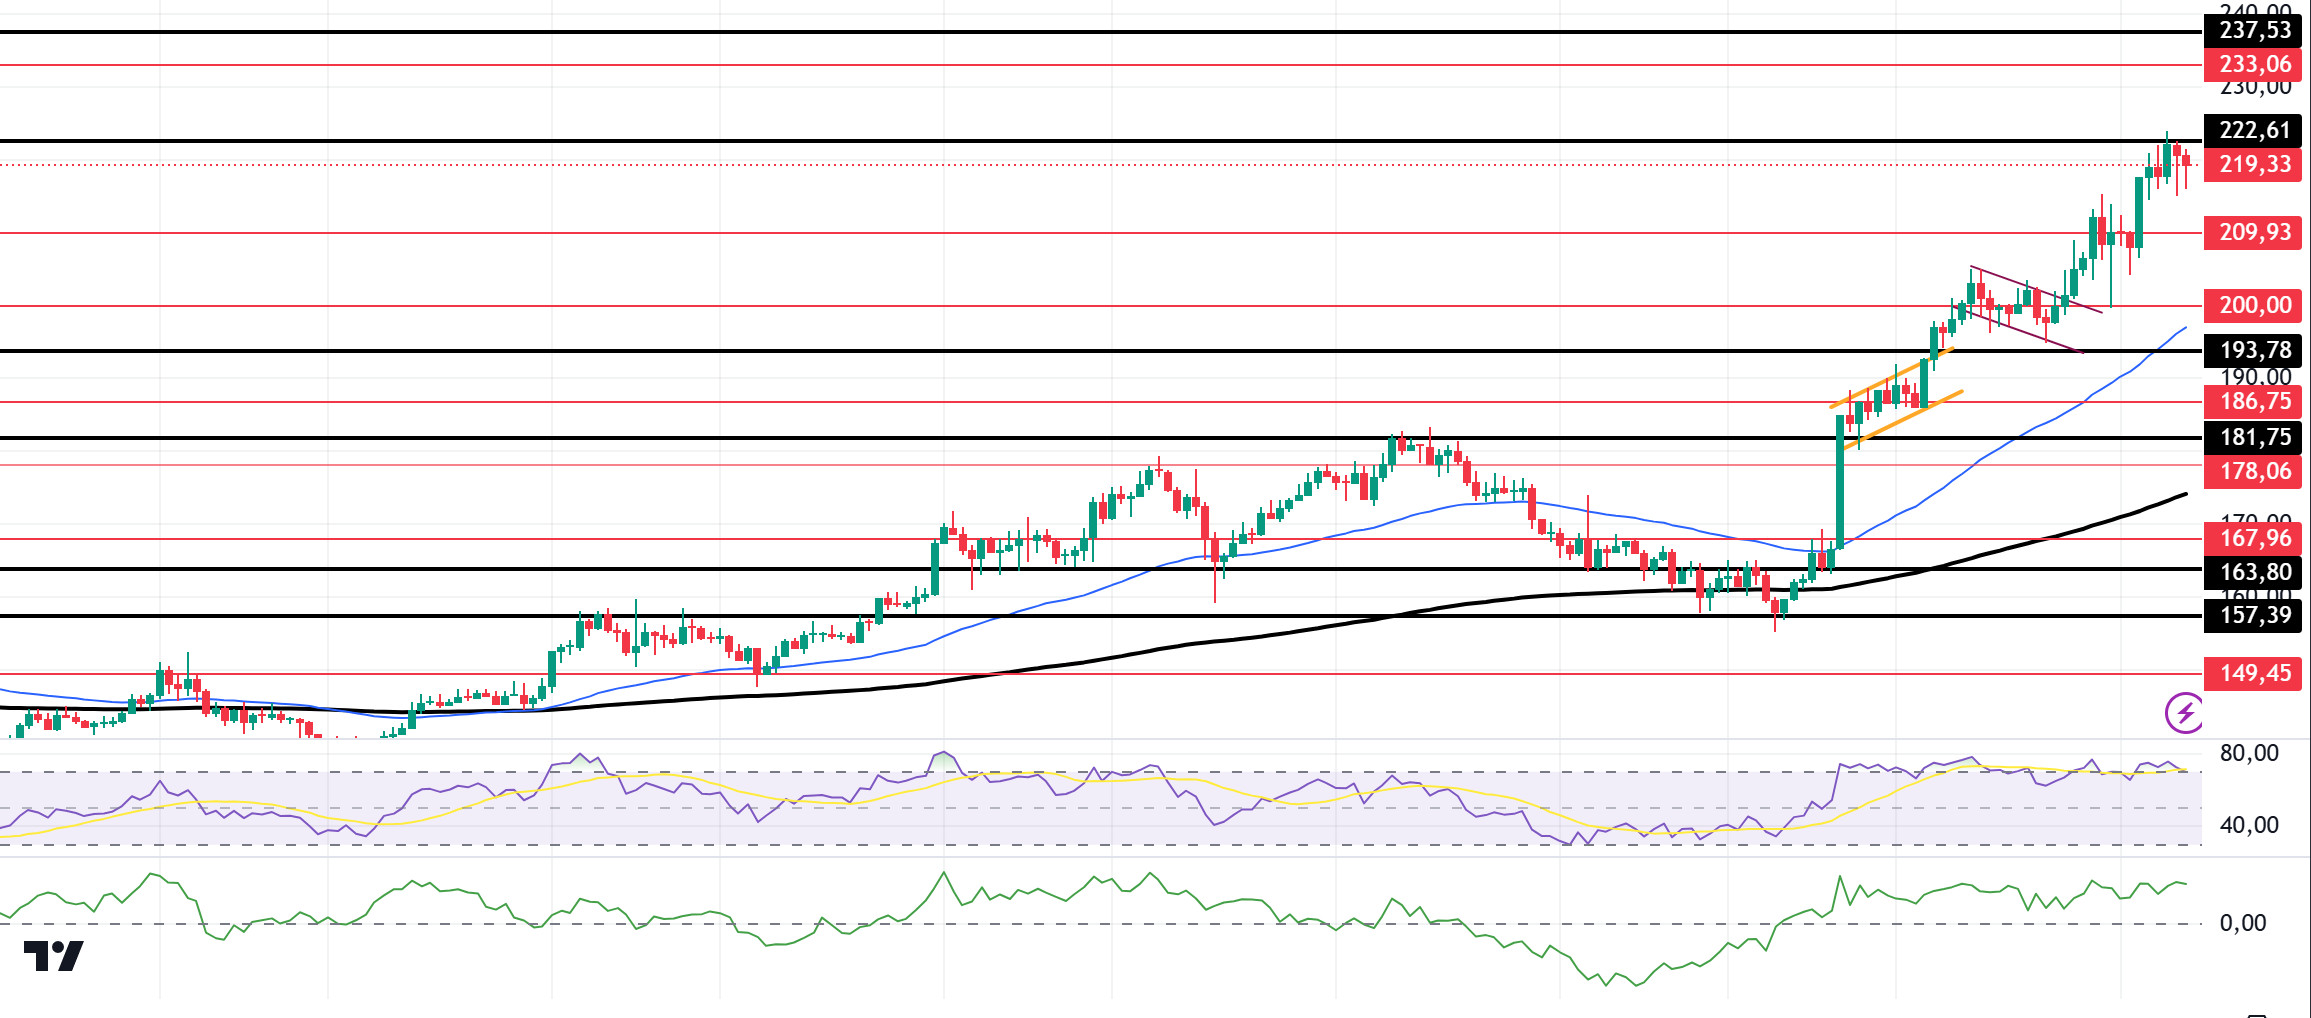Screen dimensions: 2311x1018
Task: Select the 237,53 price label
Action: click(x=2254, y=31)
